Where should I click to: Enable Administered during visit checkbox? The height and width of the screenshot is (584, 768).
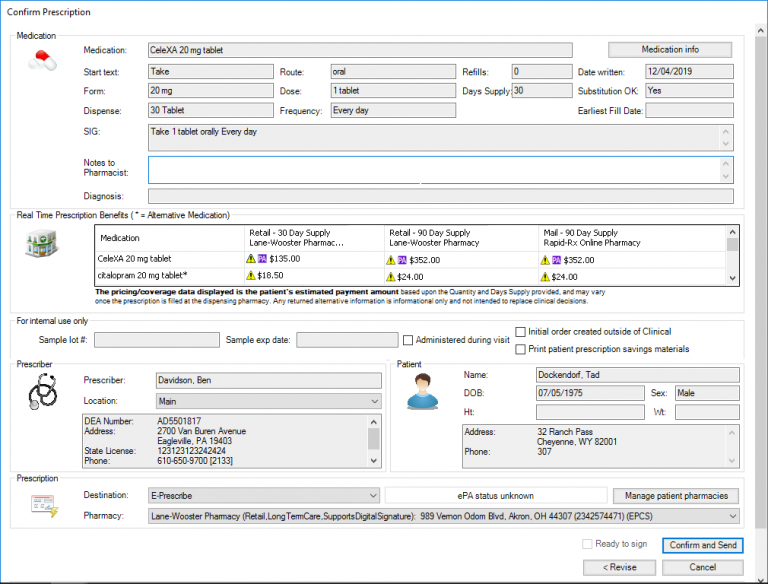(x=408, y=339)
